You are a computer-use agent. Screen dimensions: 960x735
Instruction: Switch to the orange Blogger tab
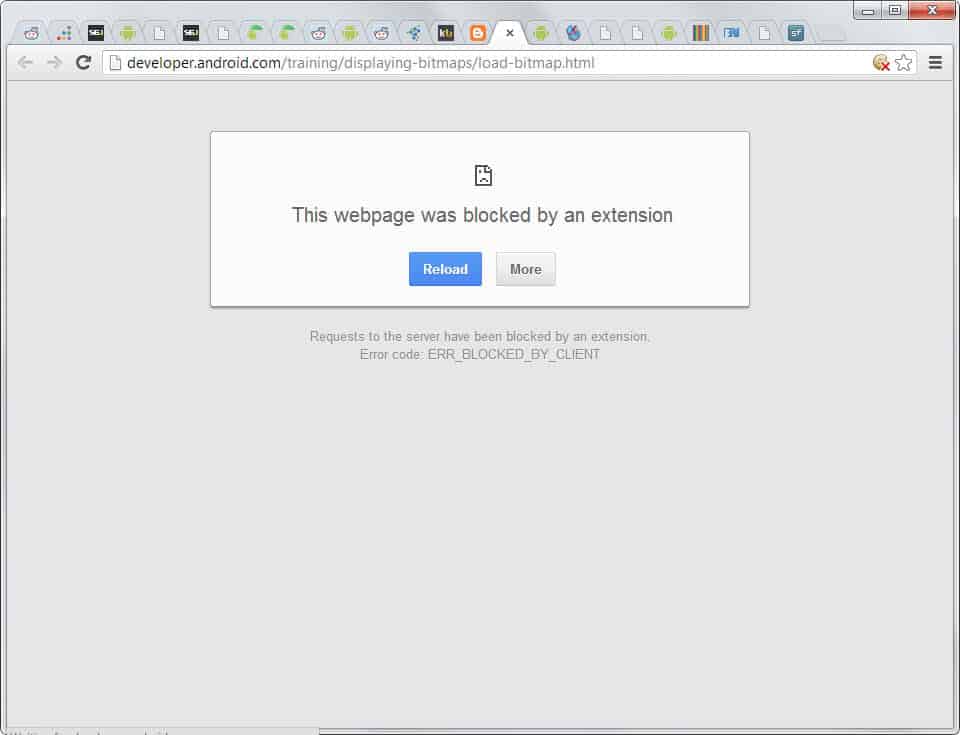[x=478, y=33]
